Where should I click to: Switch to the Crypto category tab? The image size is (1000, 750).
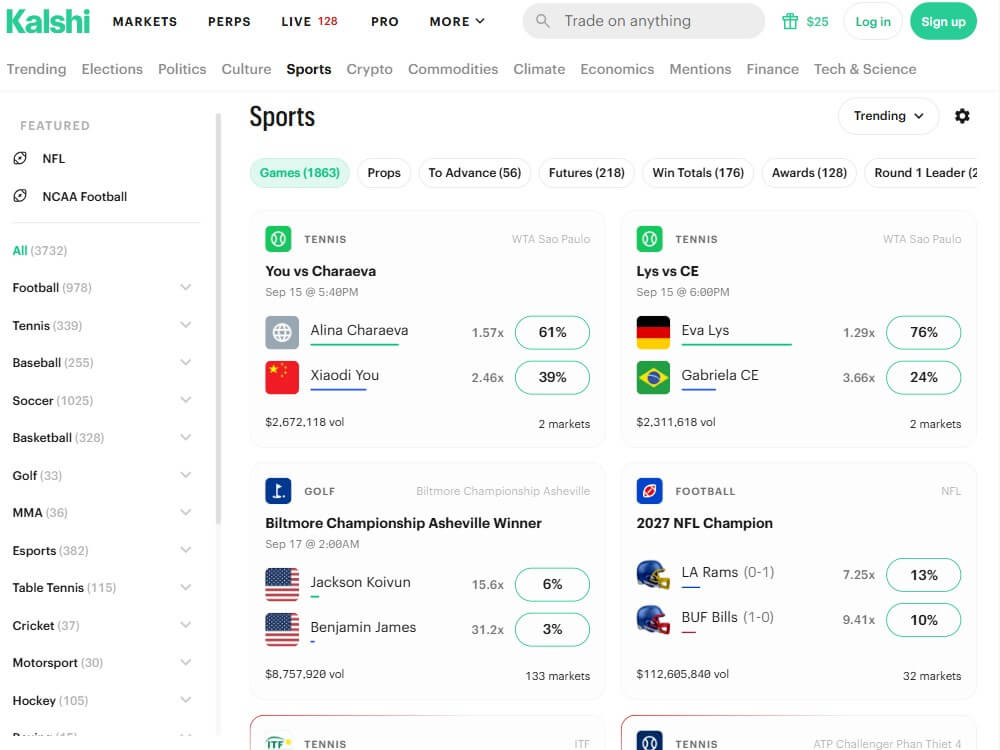pos(369,69)
